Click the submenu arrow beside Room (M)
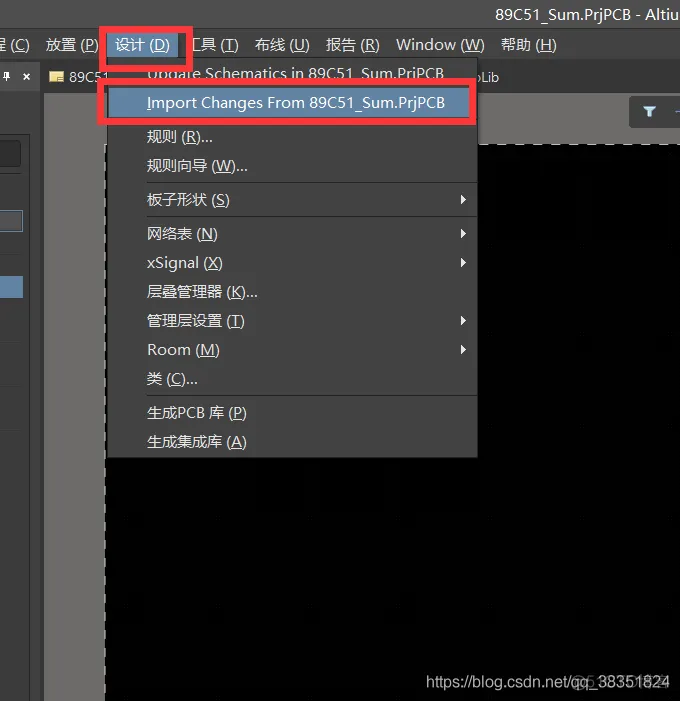Screen dimensions: 680x701 pyautogui.click(x=463, y=350)
